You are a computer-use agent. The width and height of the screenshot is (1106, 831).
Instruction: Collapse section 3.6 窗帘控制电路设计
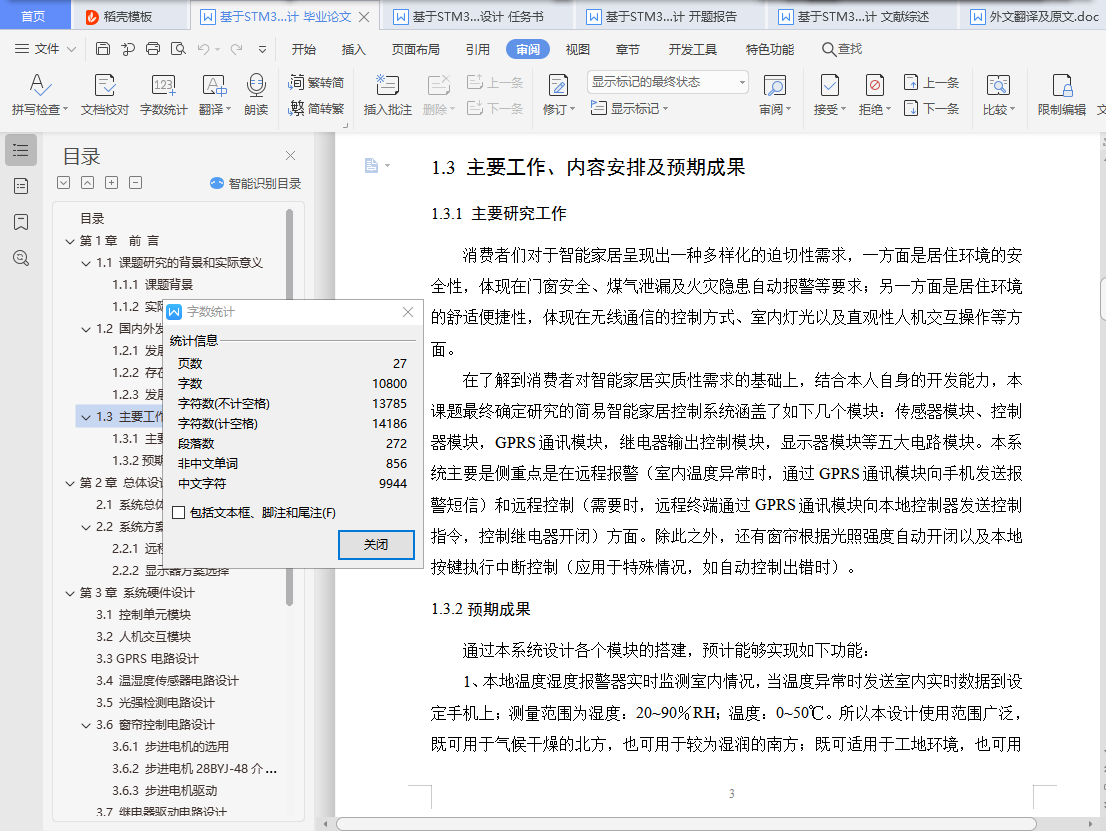point(86,725)
